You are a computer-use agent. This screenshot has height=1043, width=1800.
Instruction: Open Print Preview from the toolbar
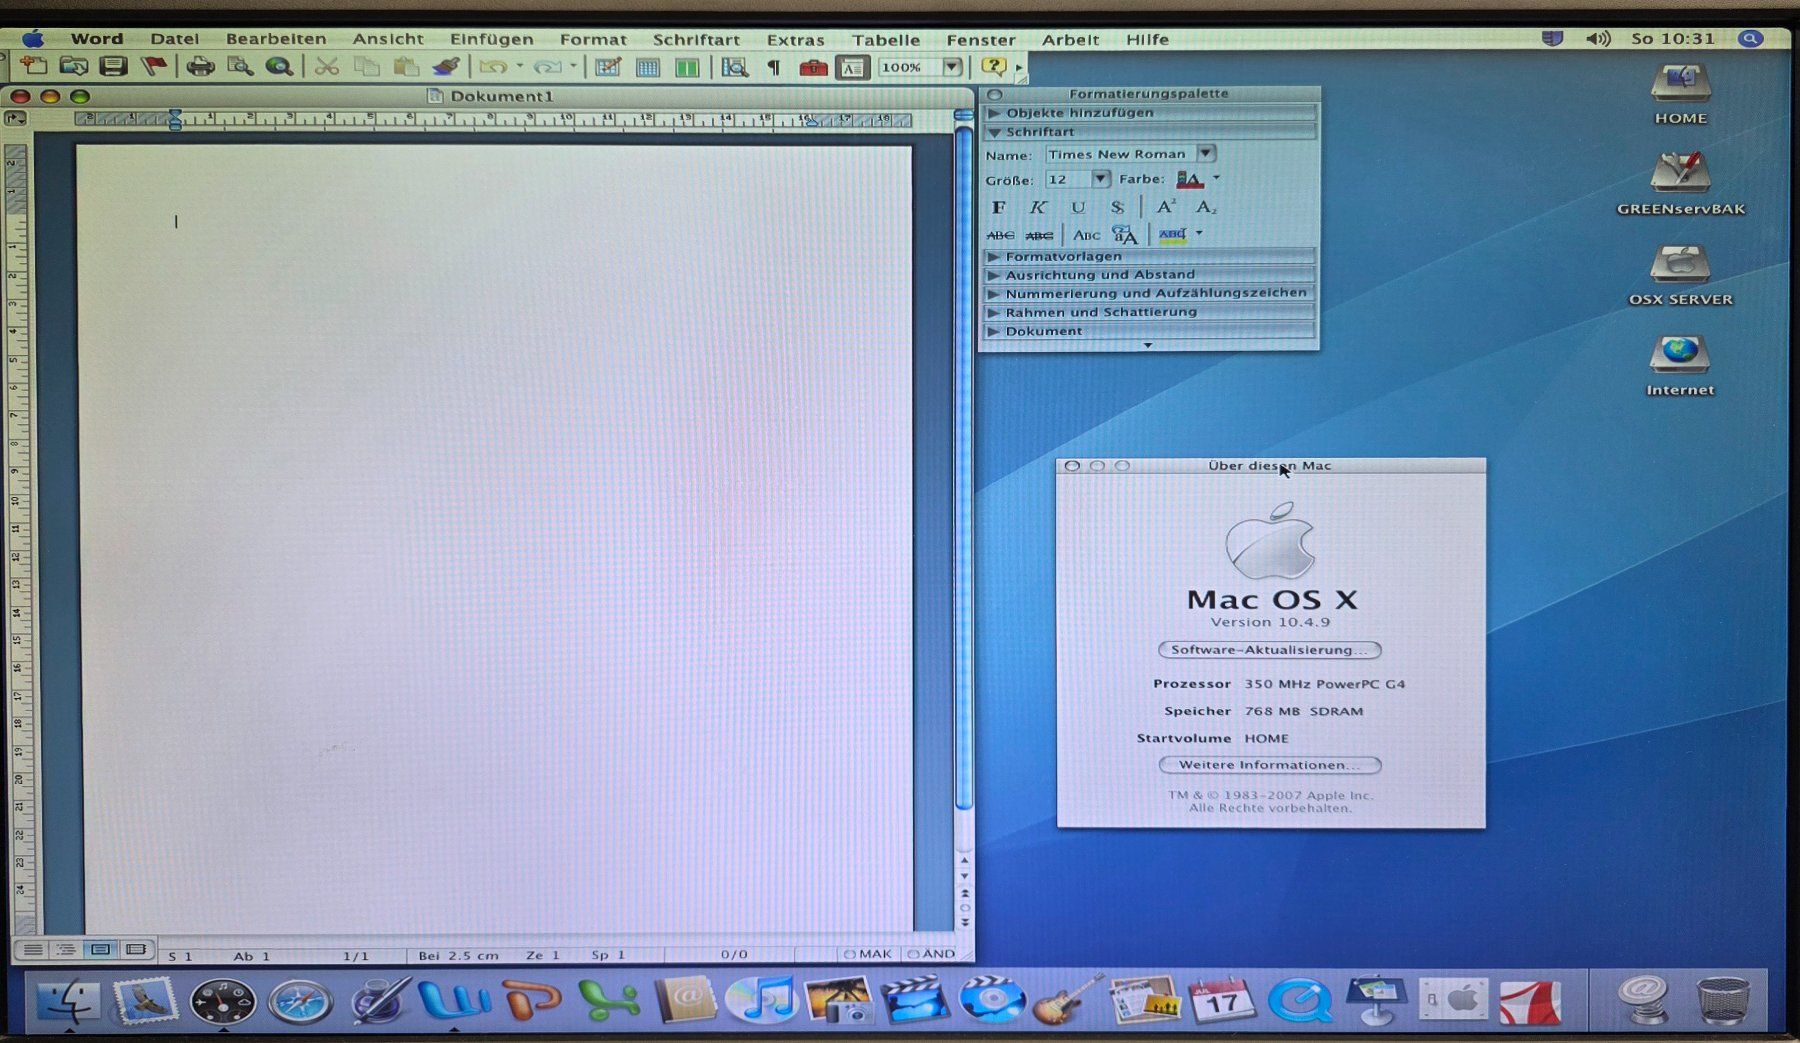click(x=240, y=67)
